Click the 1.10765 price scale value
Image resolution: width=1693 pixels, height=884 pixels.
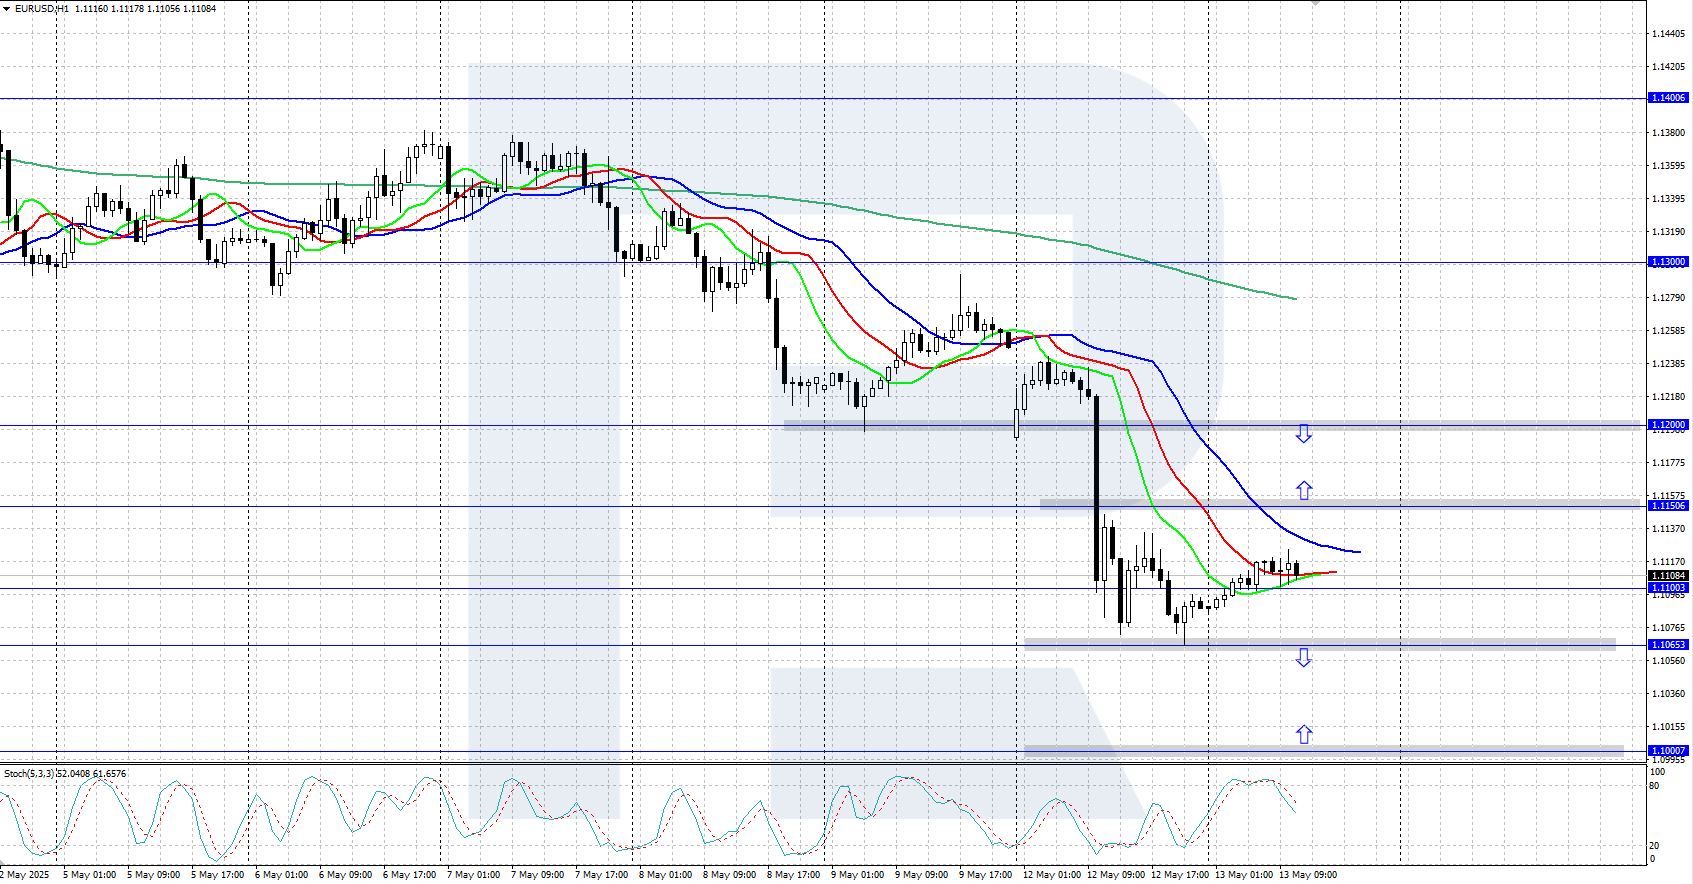pyautogui.click(x=1668, y=628)
